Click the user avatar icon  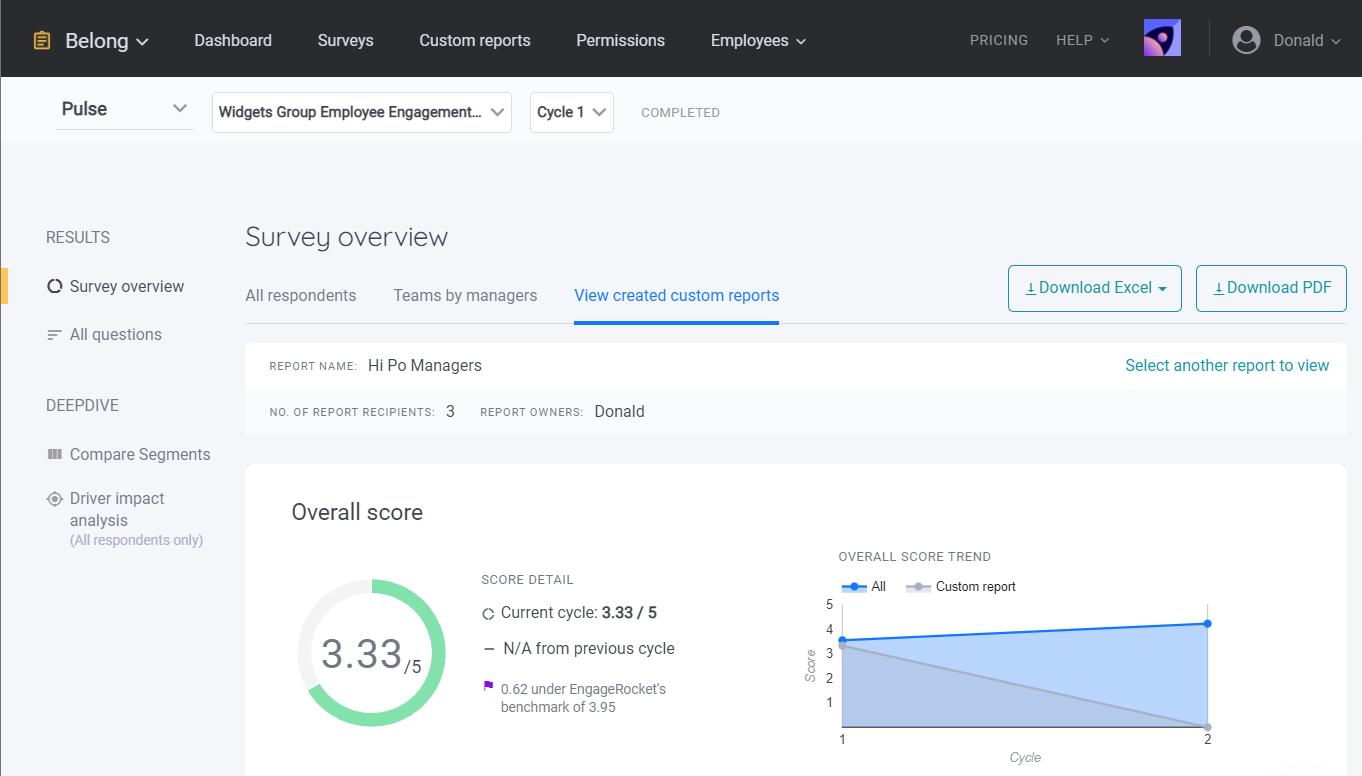[x=1246, y=40]
